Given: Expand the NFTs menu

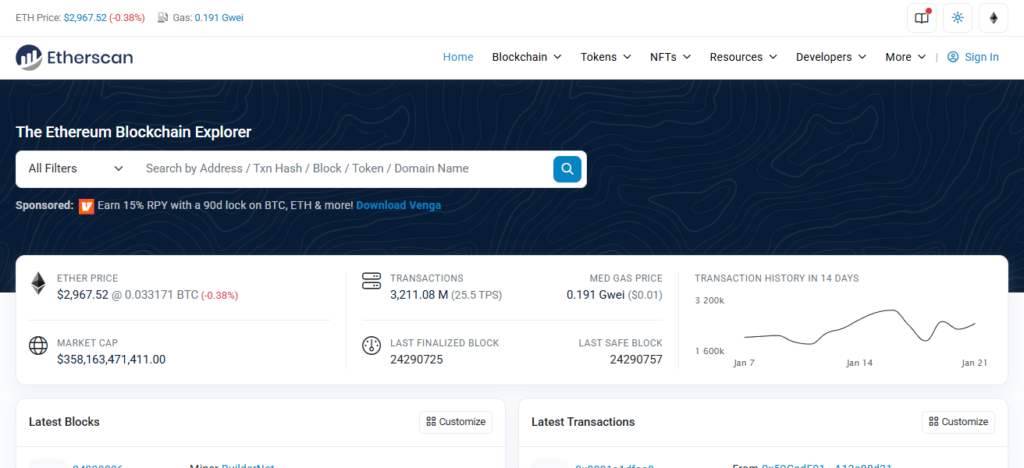Looking at the screenshot, I should click(x=670, y=57).
